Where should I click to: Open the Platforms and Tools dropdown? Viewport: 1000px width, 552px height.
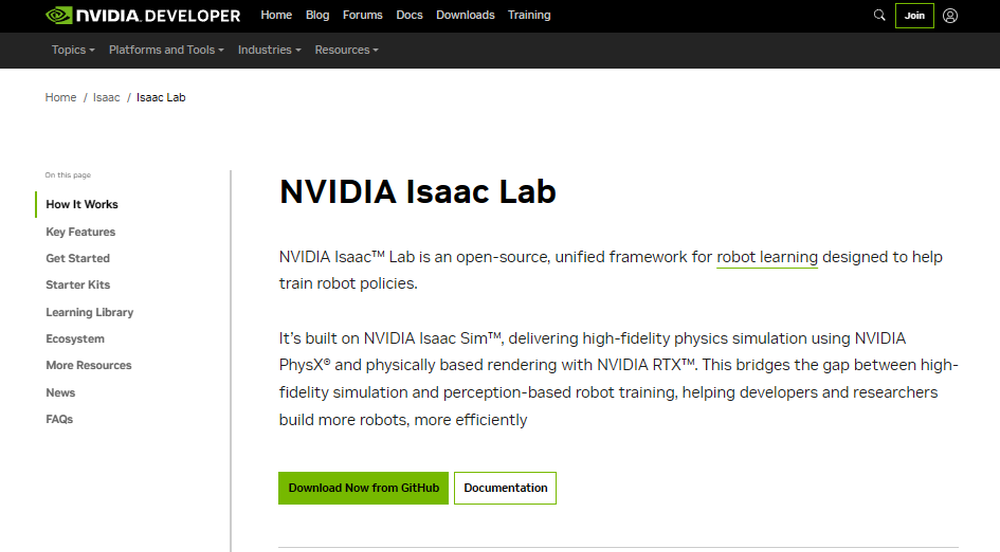[x=166, y=50]
